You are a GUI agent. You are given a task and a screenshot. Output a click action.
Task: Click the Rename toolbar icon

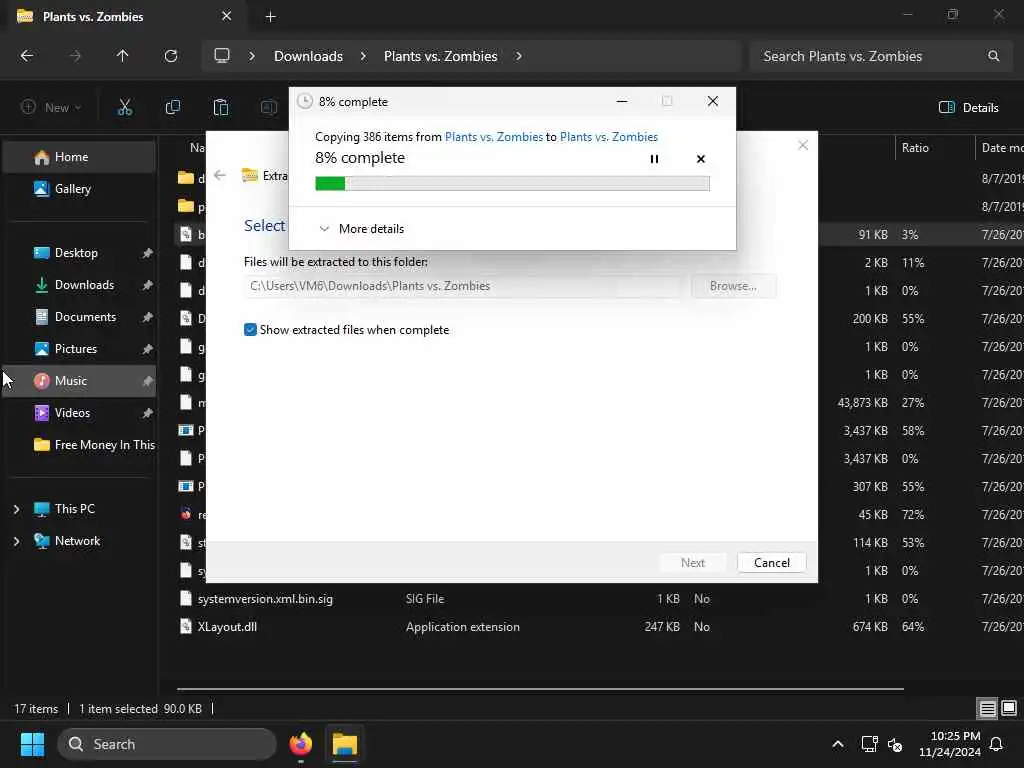click(268, 108)
